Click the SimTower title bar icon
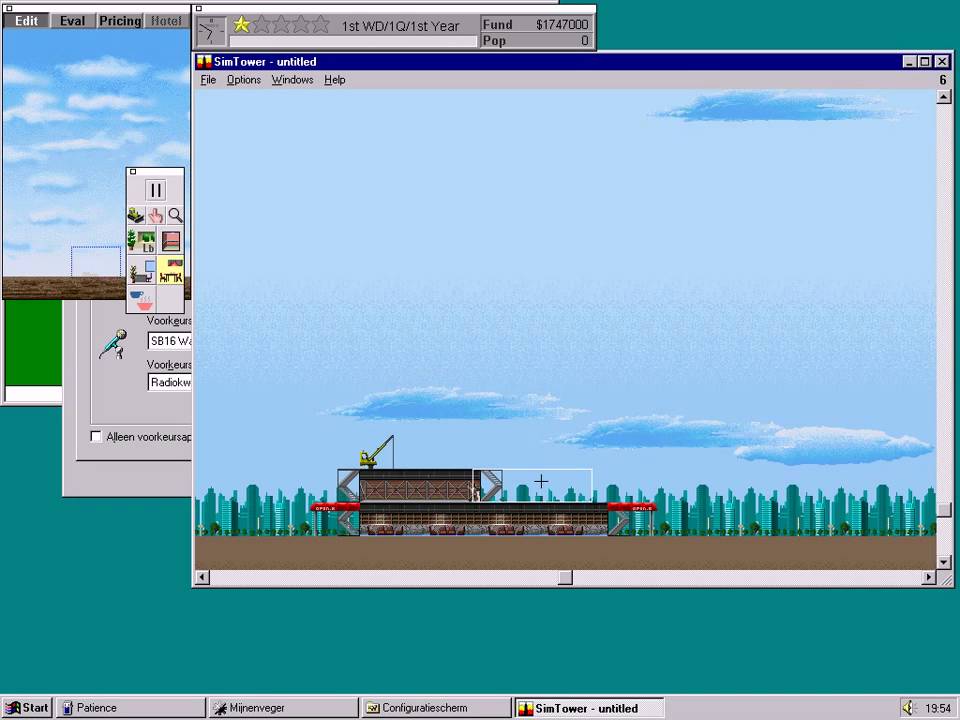 [203, 62]
